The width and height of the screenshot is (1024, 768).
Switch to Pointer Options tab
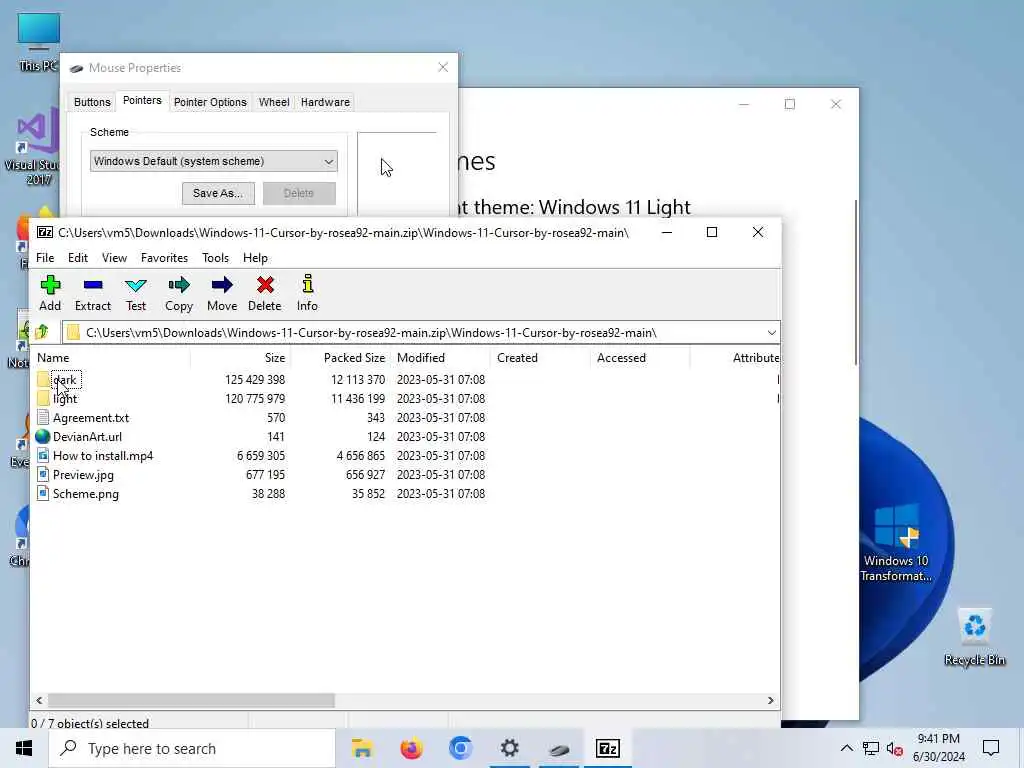[210, 103]
